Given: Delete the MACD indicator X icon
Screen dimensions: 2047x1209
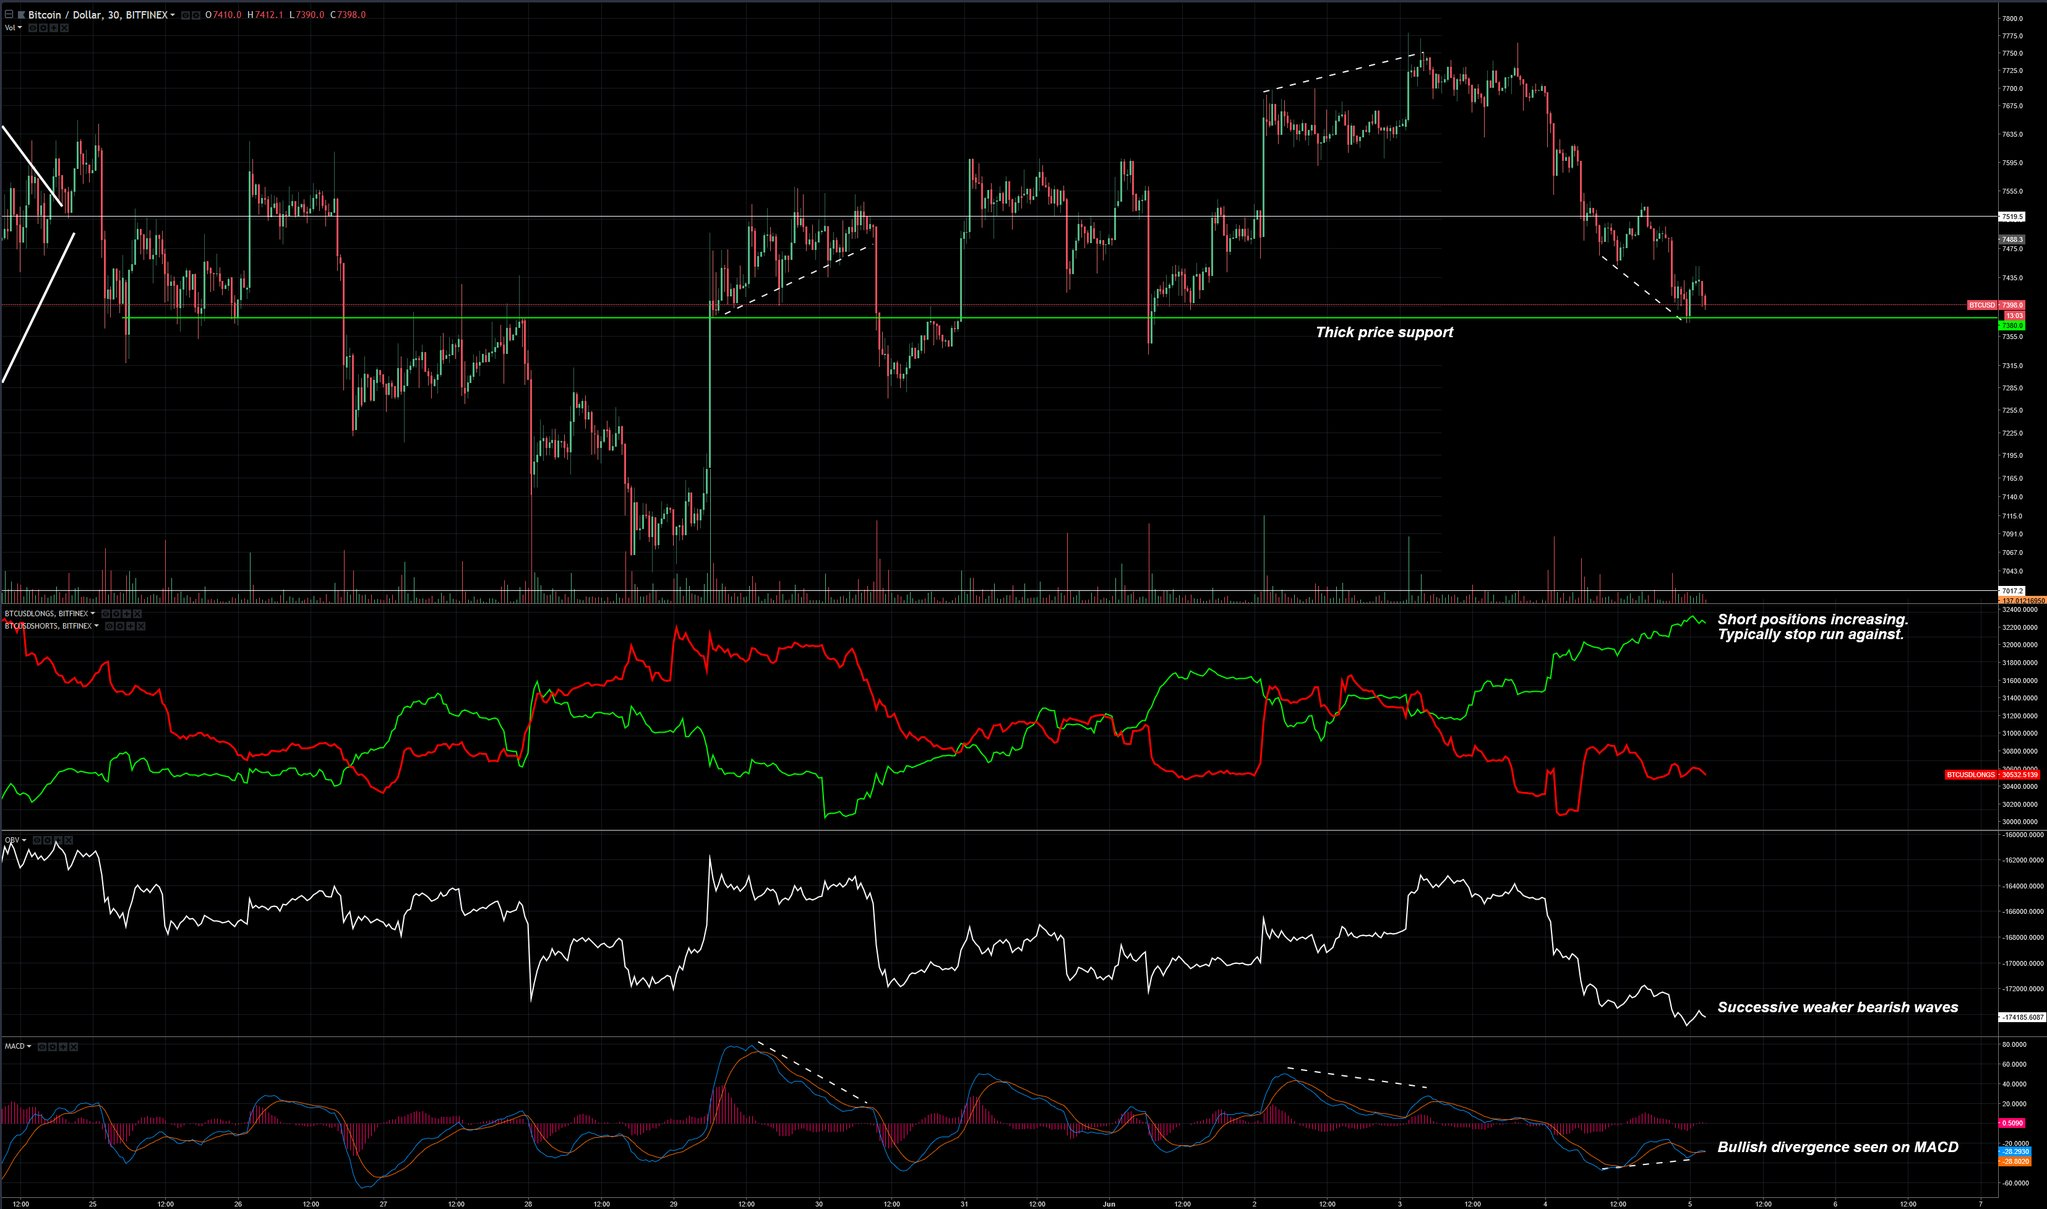Looking at the screenshot, I should point(74,1046).
